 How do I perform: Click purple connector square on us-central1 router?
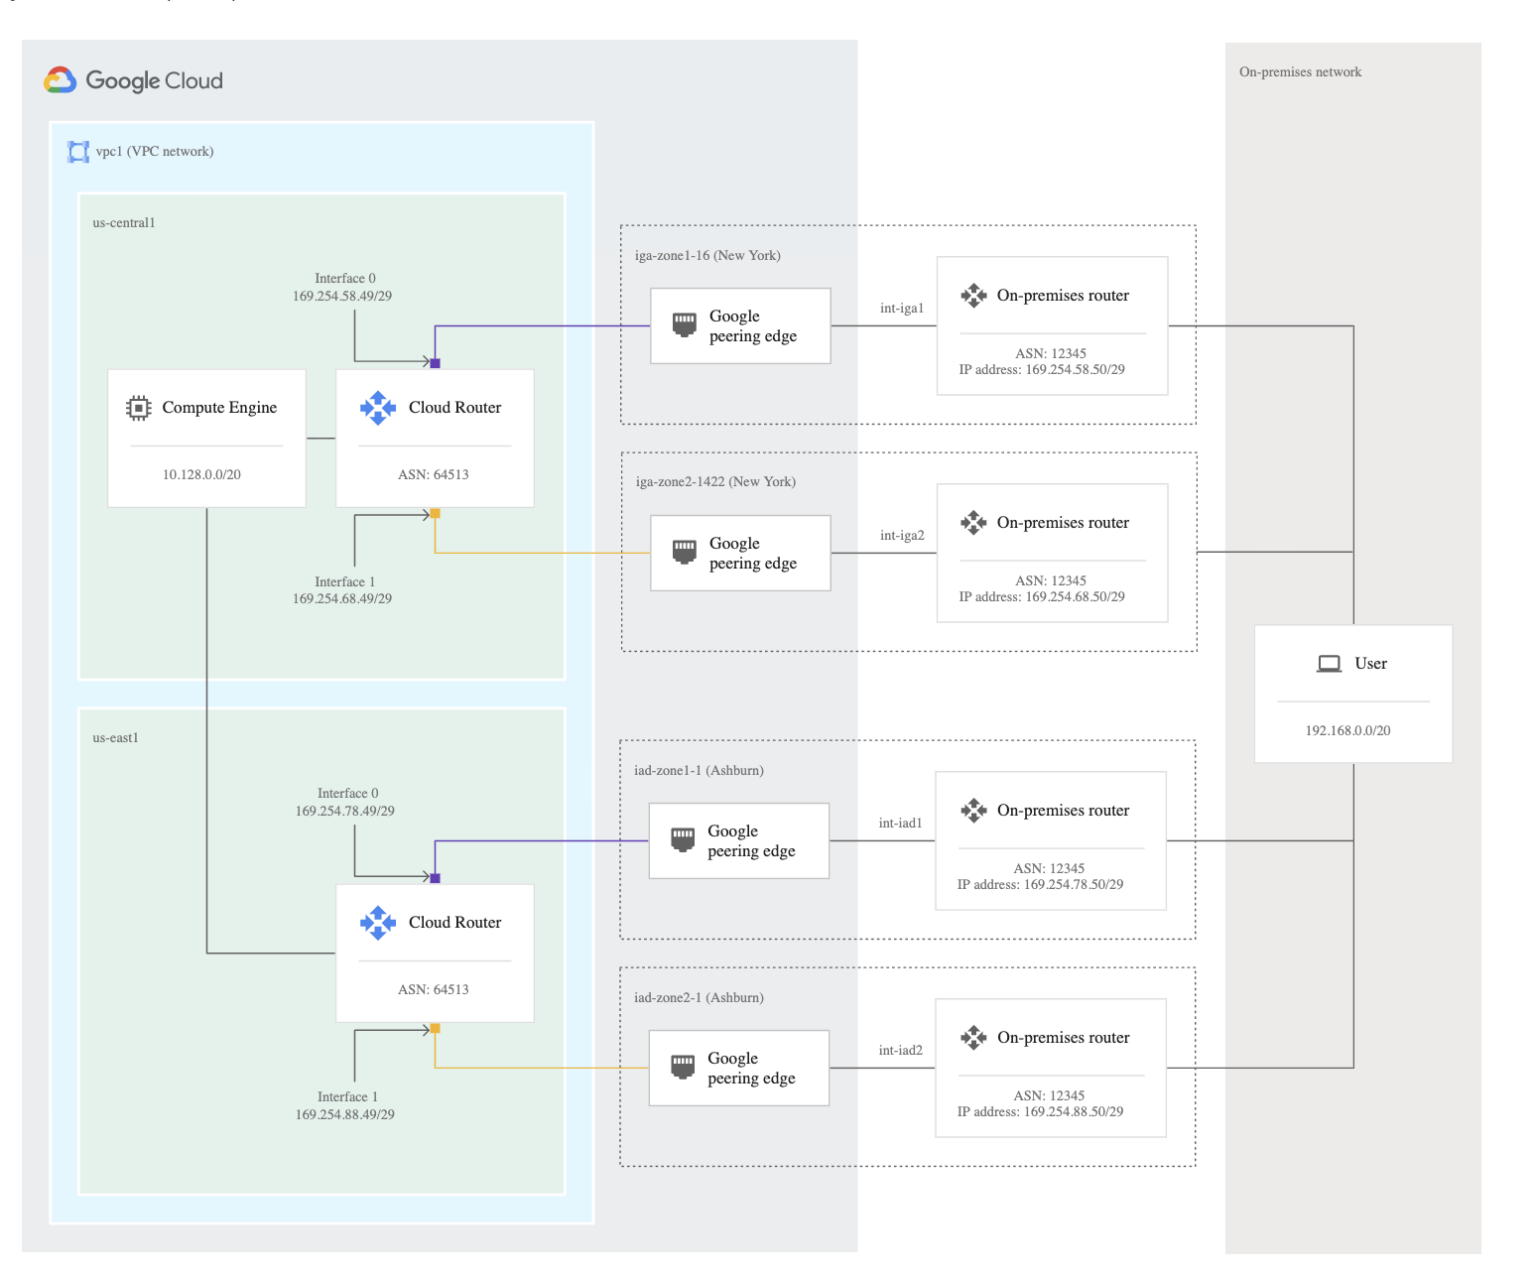(435, 363)
